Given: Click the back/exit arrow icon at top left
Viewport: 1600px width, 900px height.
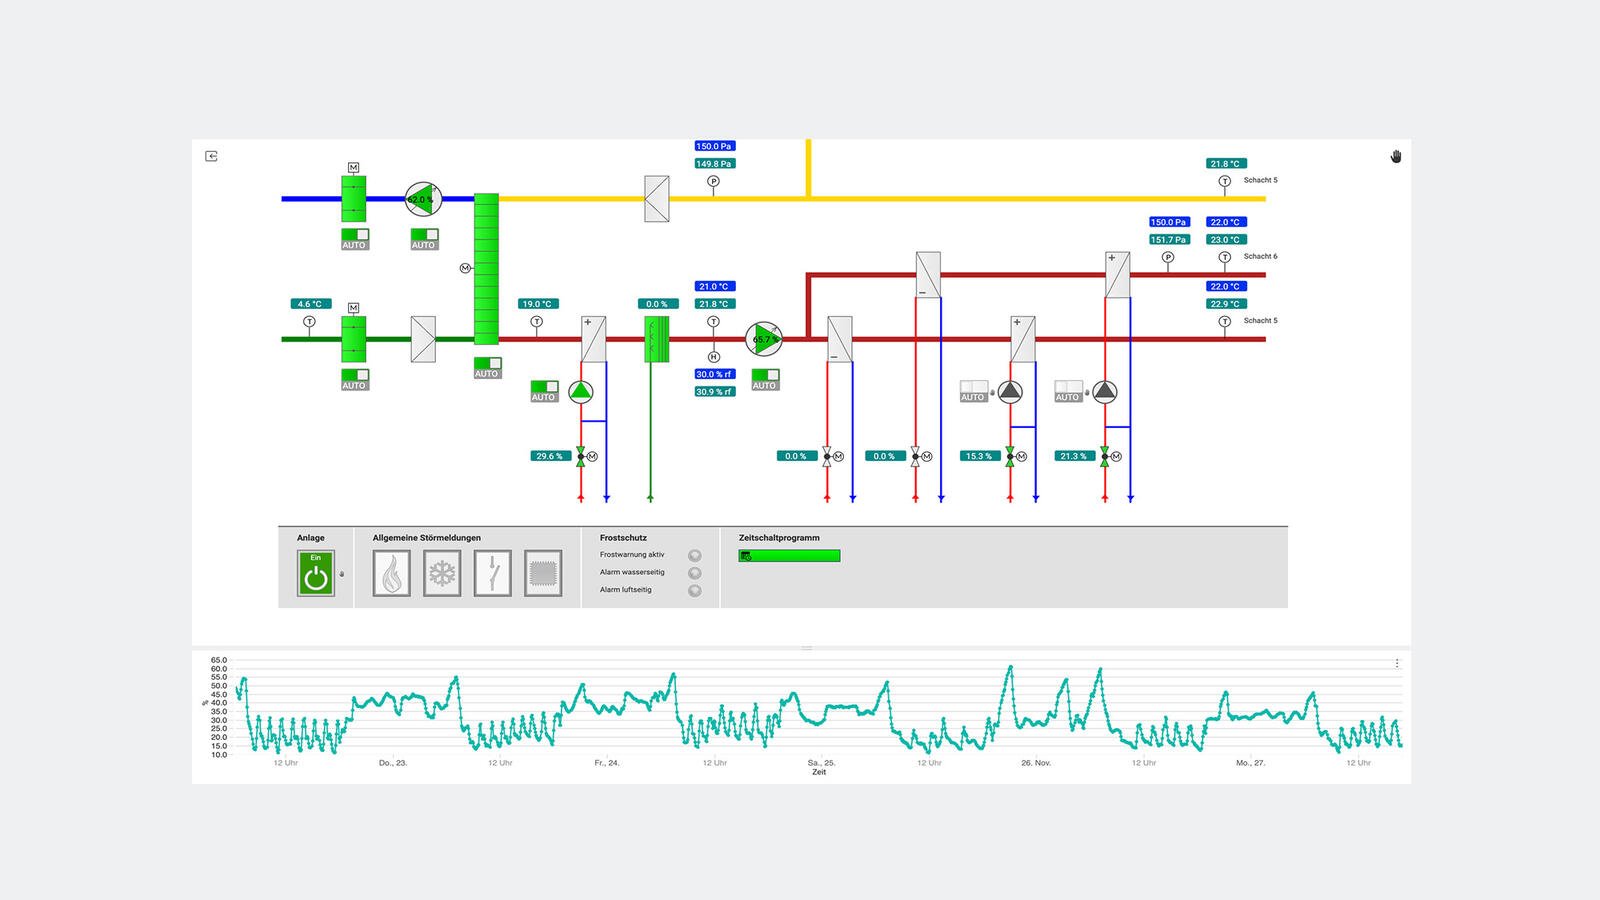Looking at the screenshot, I should pos(211,156).
